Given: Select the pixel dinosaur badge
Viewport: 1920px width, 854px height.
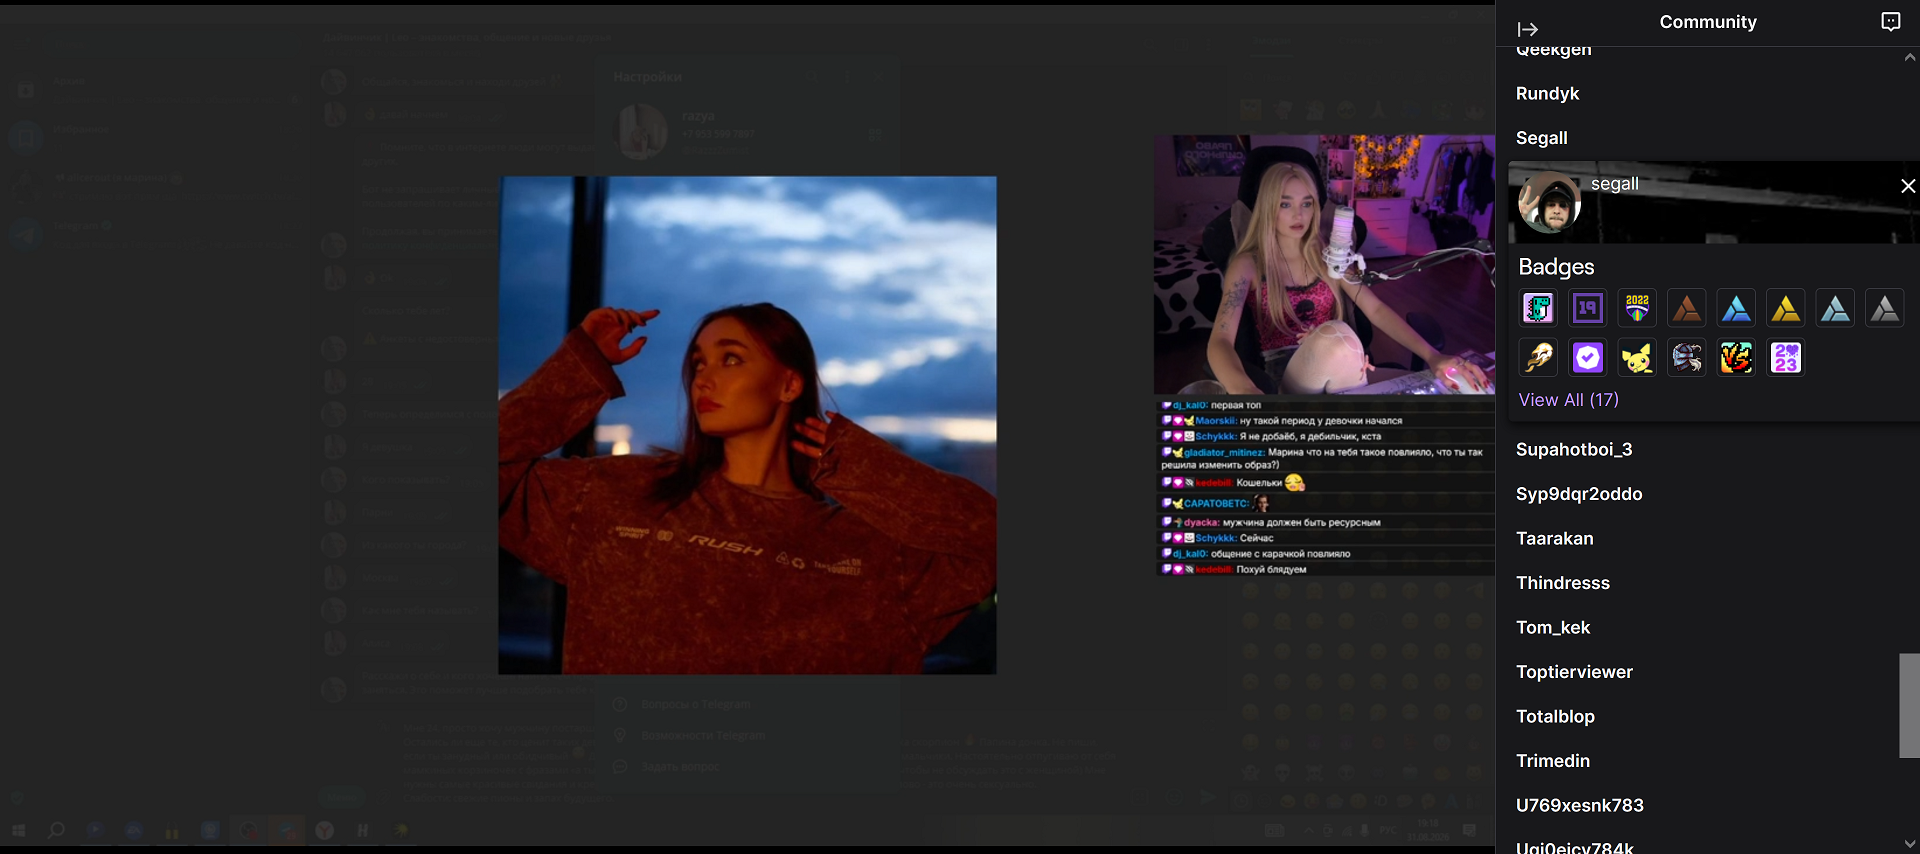Looking at the screenshot, I should [1538, 308].
